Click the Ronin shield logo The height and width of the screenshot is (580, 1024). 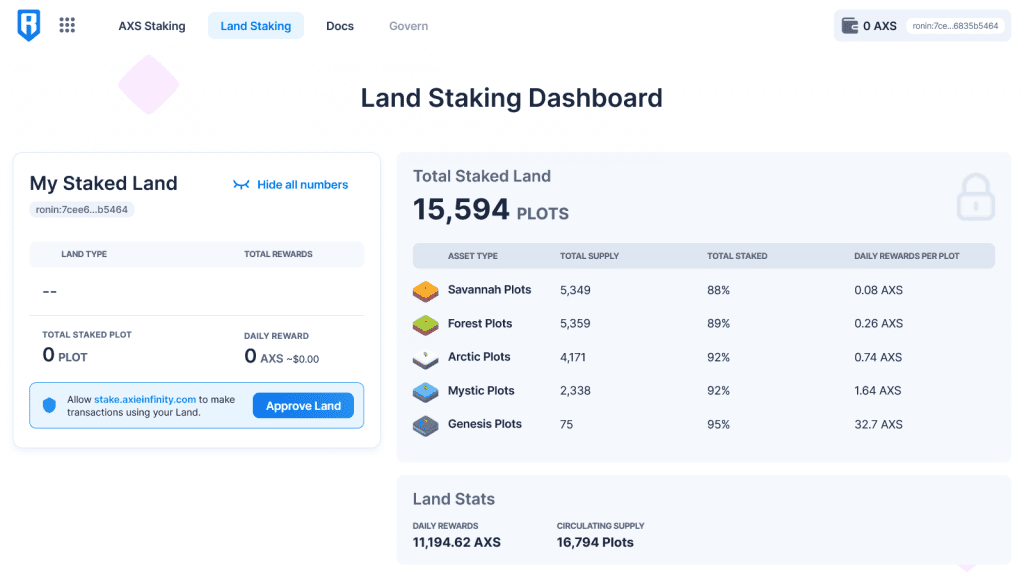(29, 26)
